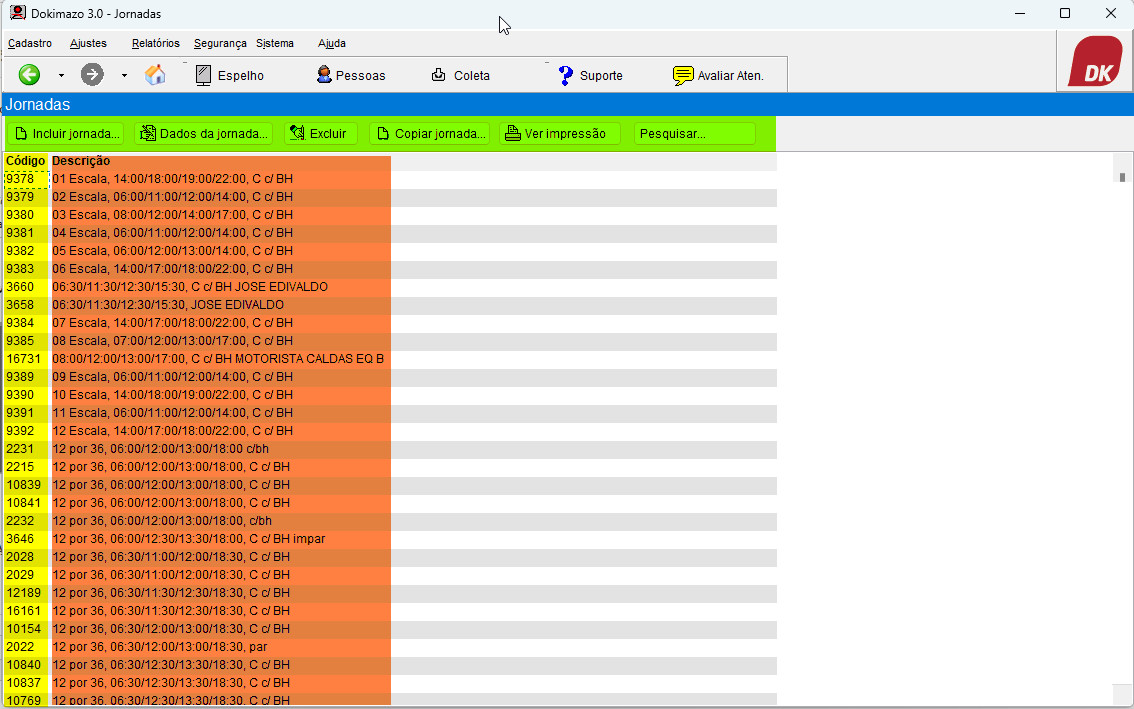Open the Cadastro menu
Image resolution: width=1134 pixels, height=709 pixels.
(30, 43)
